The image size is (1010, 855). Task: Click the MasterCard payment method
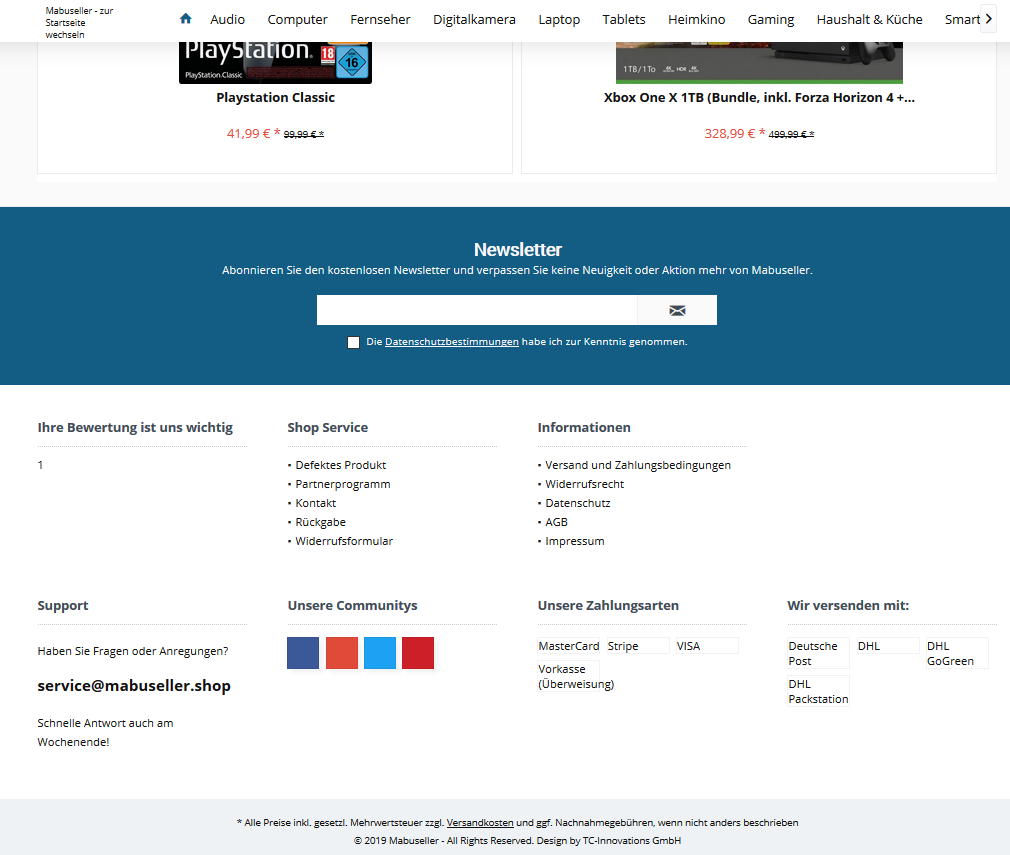569,646
